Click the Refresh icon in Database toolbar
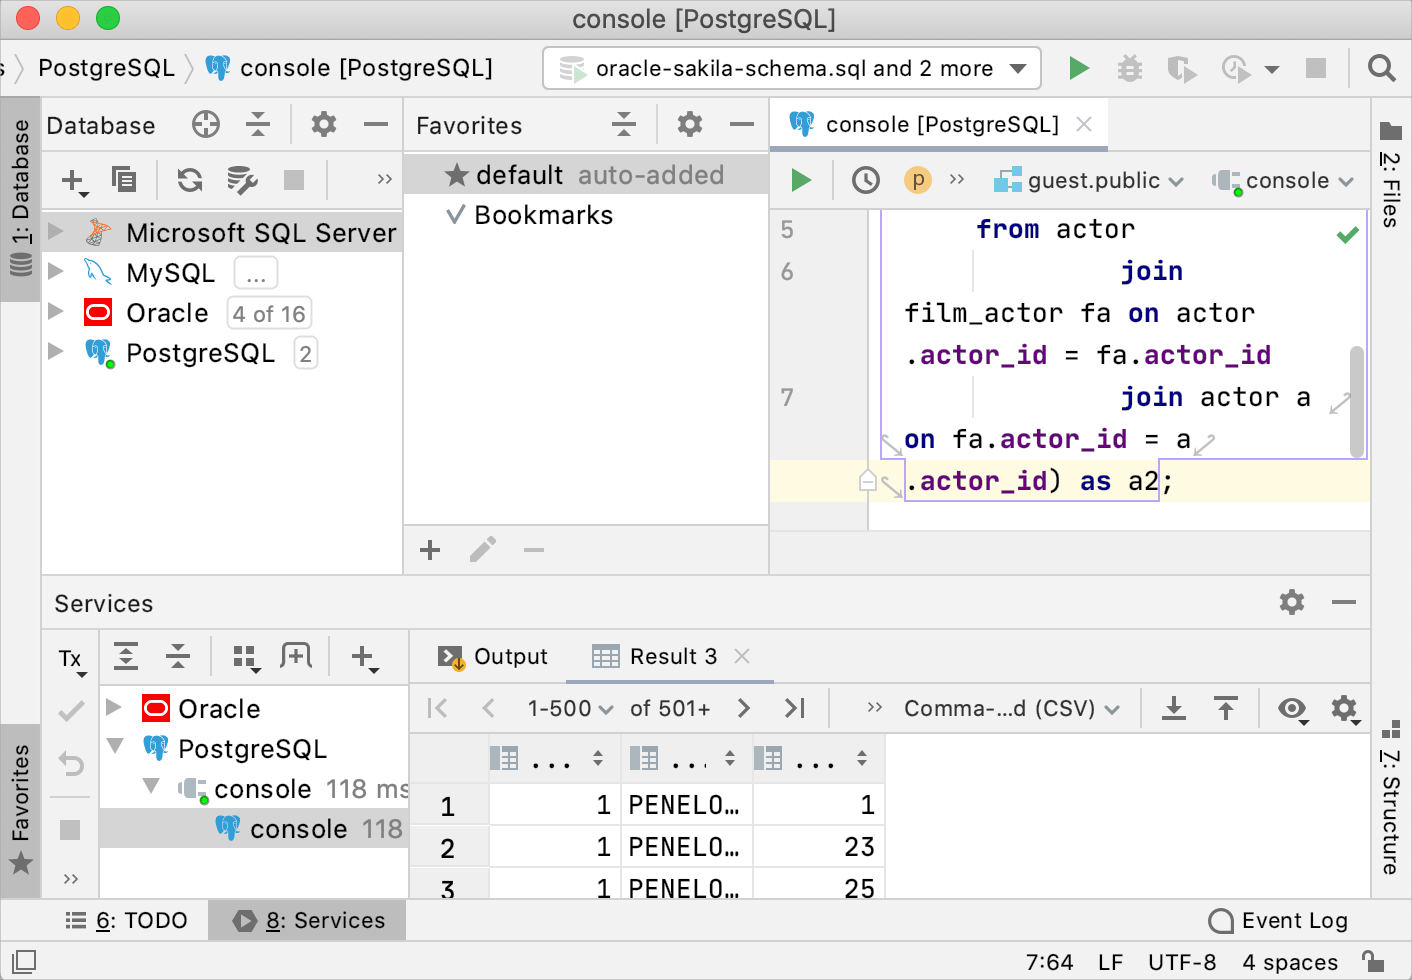The width and height of the screenshot is (1412, 980). click(189, 180)
